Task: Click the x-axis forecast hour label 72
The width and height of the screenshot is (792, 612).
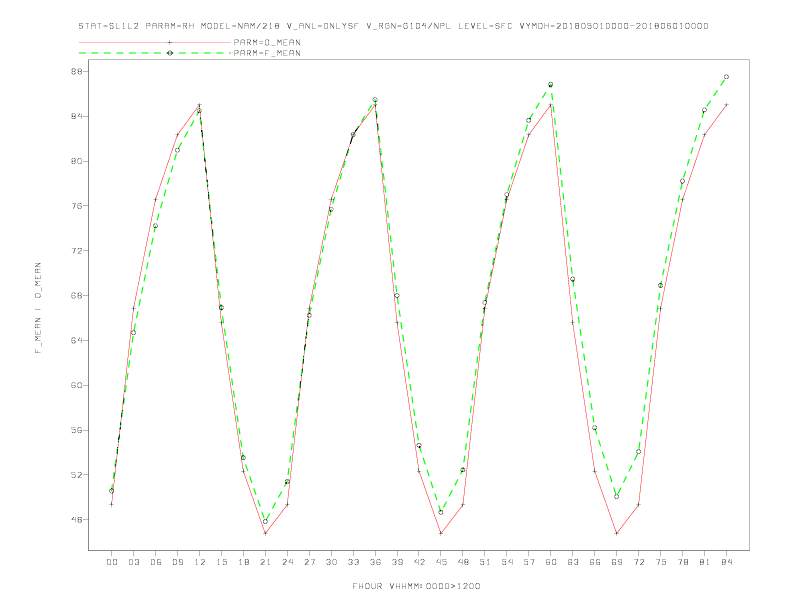Action: click(639, 562)
